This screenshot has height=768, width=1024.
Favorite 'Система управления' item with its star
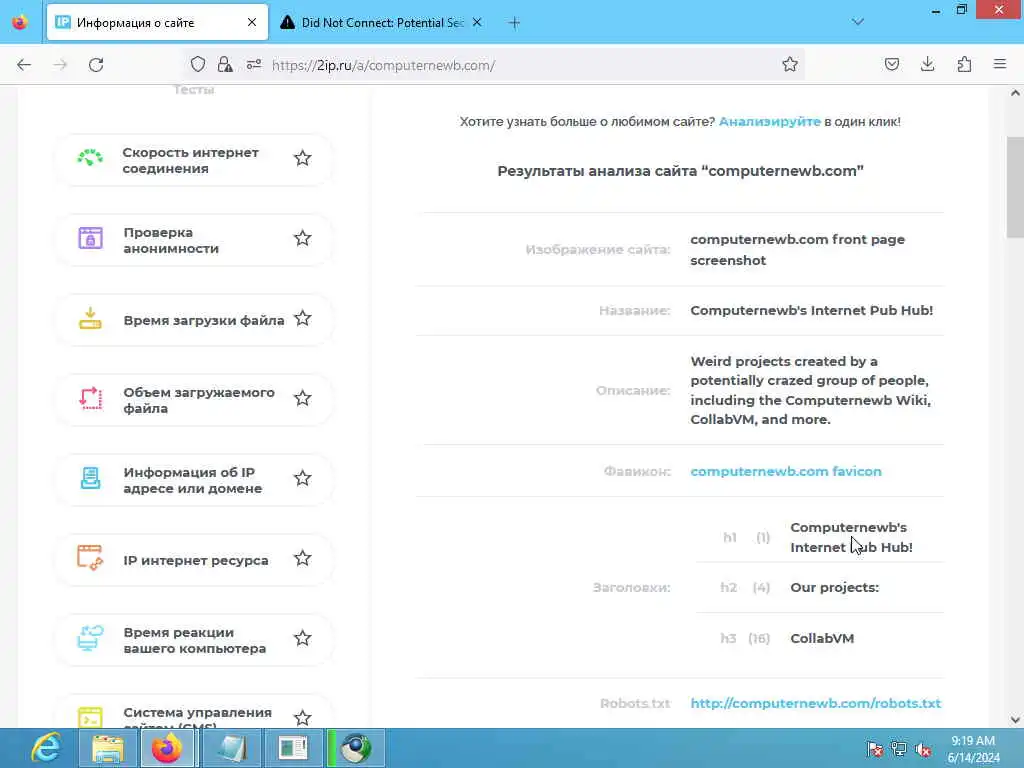pyautogui.click(x=302, y=718)
